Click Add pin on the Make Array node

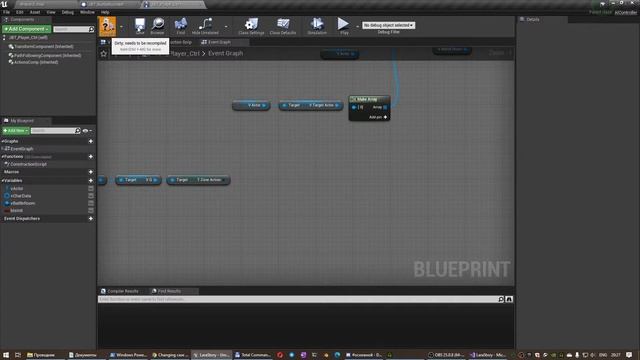pos(378,117)
